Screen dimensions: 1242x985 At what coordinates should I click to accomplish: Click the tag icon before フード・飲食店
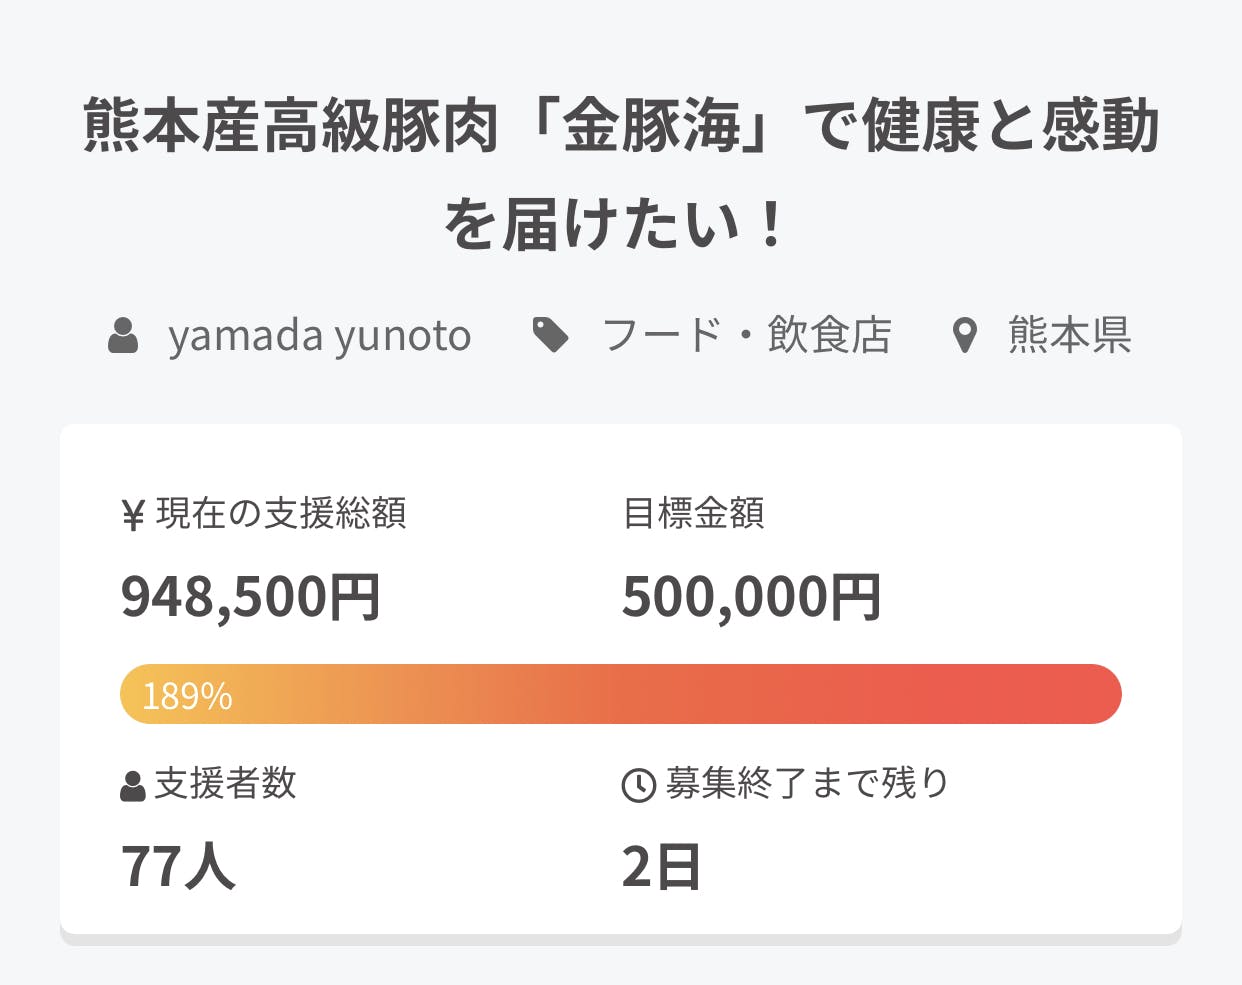pyautogui.click(x=550, y=336)
